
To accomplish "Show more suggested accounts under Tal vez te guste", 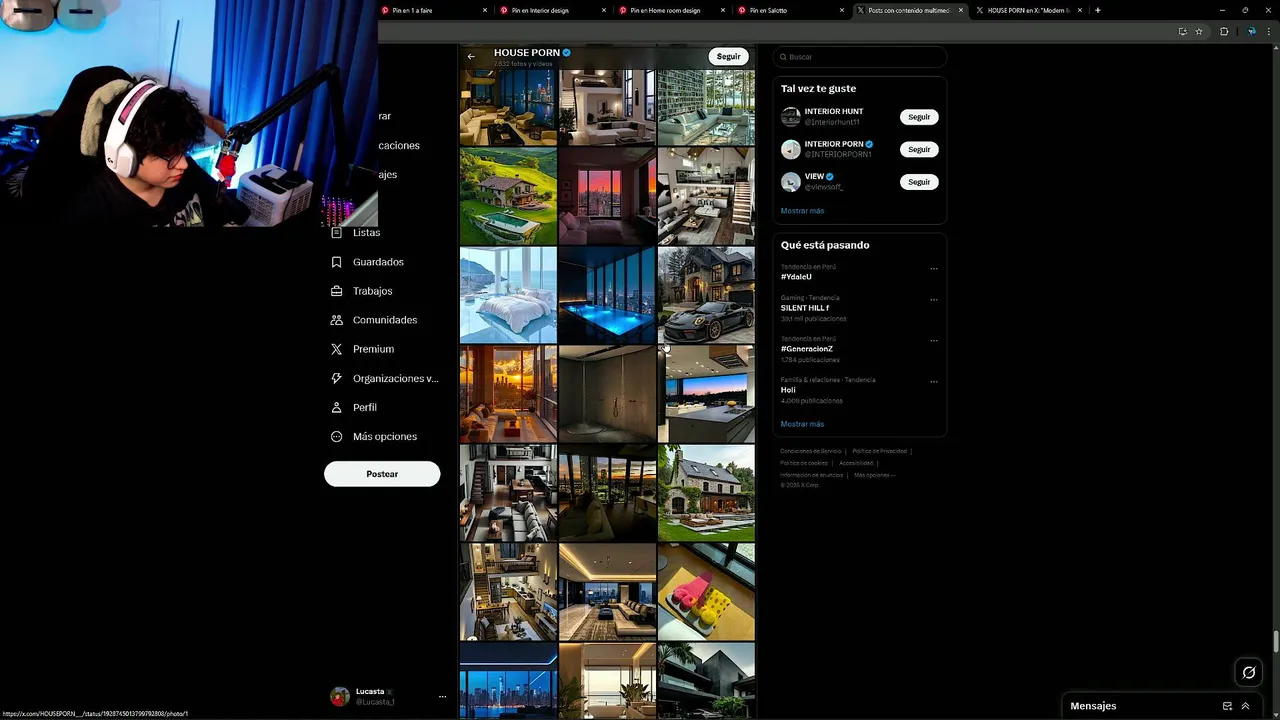I will point(802,211).
